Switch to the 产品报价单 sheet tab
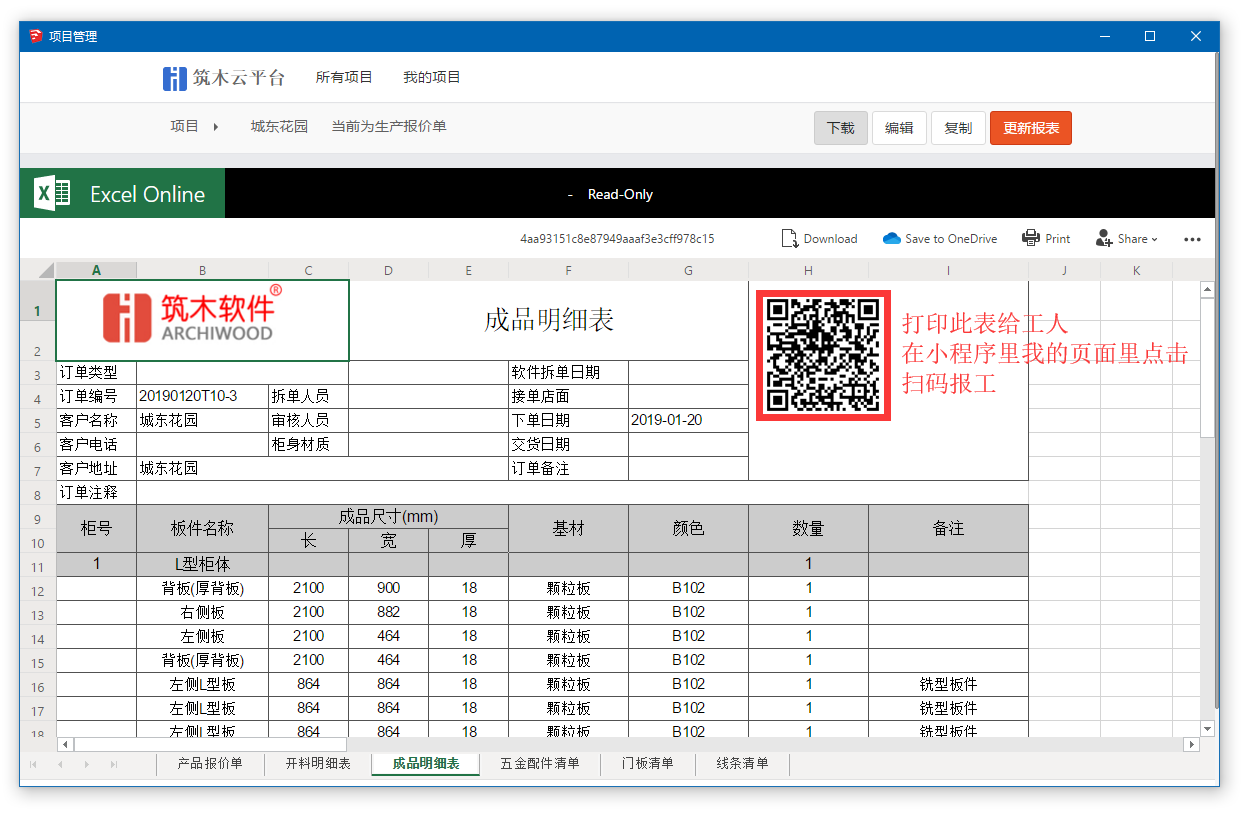 pyautogui.click(x=210, y=764)
